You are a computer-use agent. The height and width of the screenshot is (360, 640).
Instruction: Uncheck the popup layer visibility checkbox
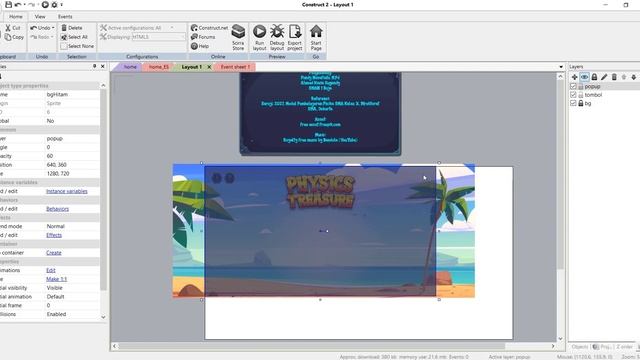tap(573, 86)
